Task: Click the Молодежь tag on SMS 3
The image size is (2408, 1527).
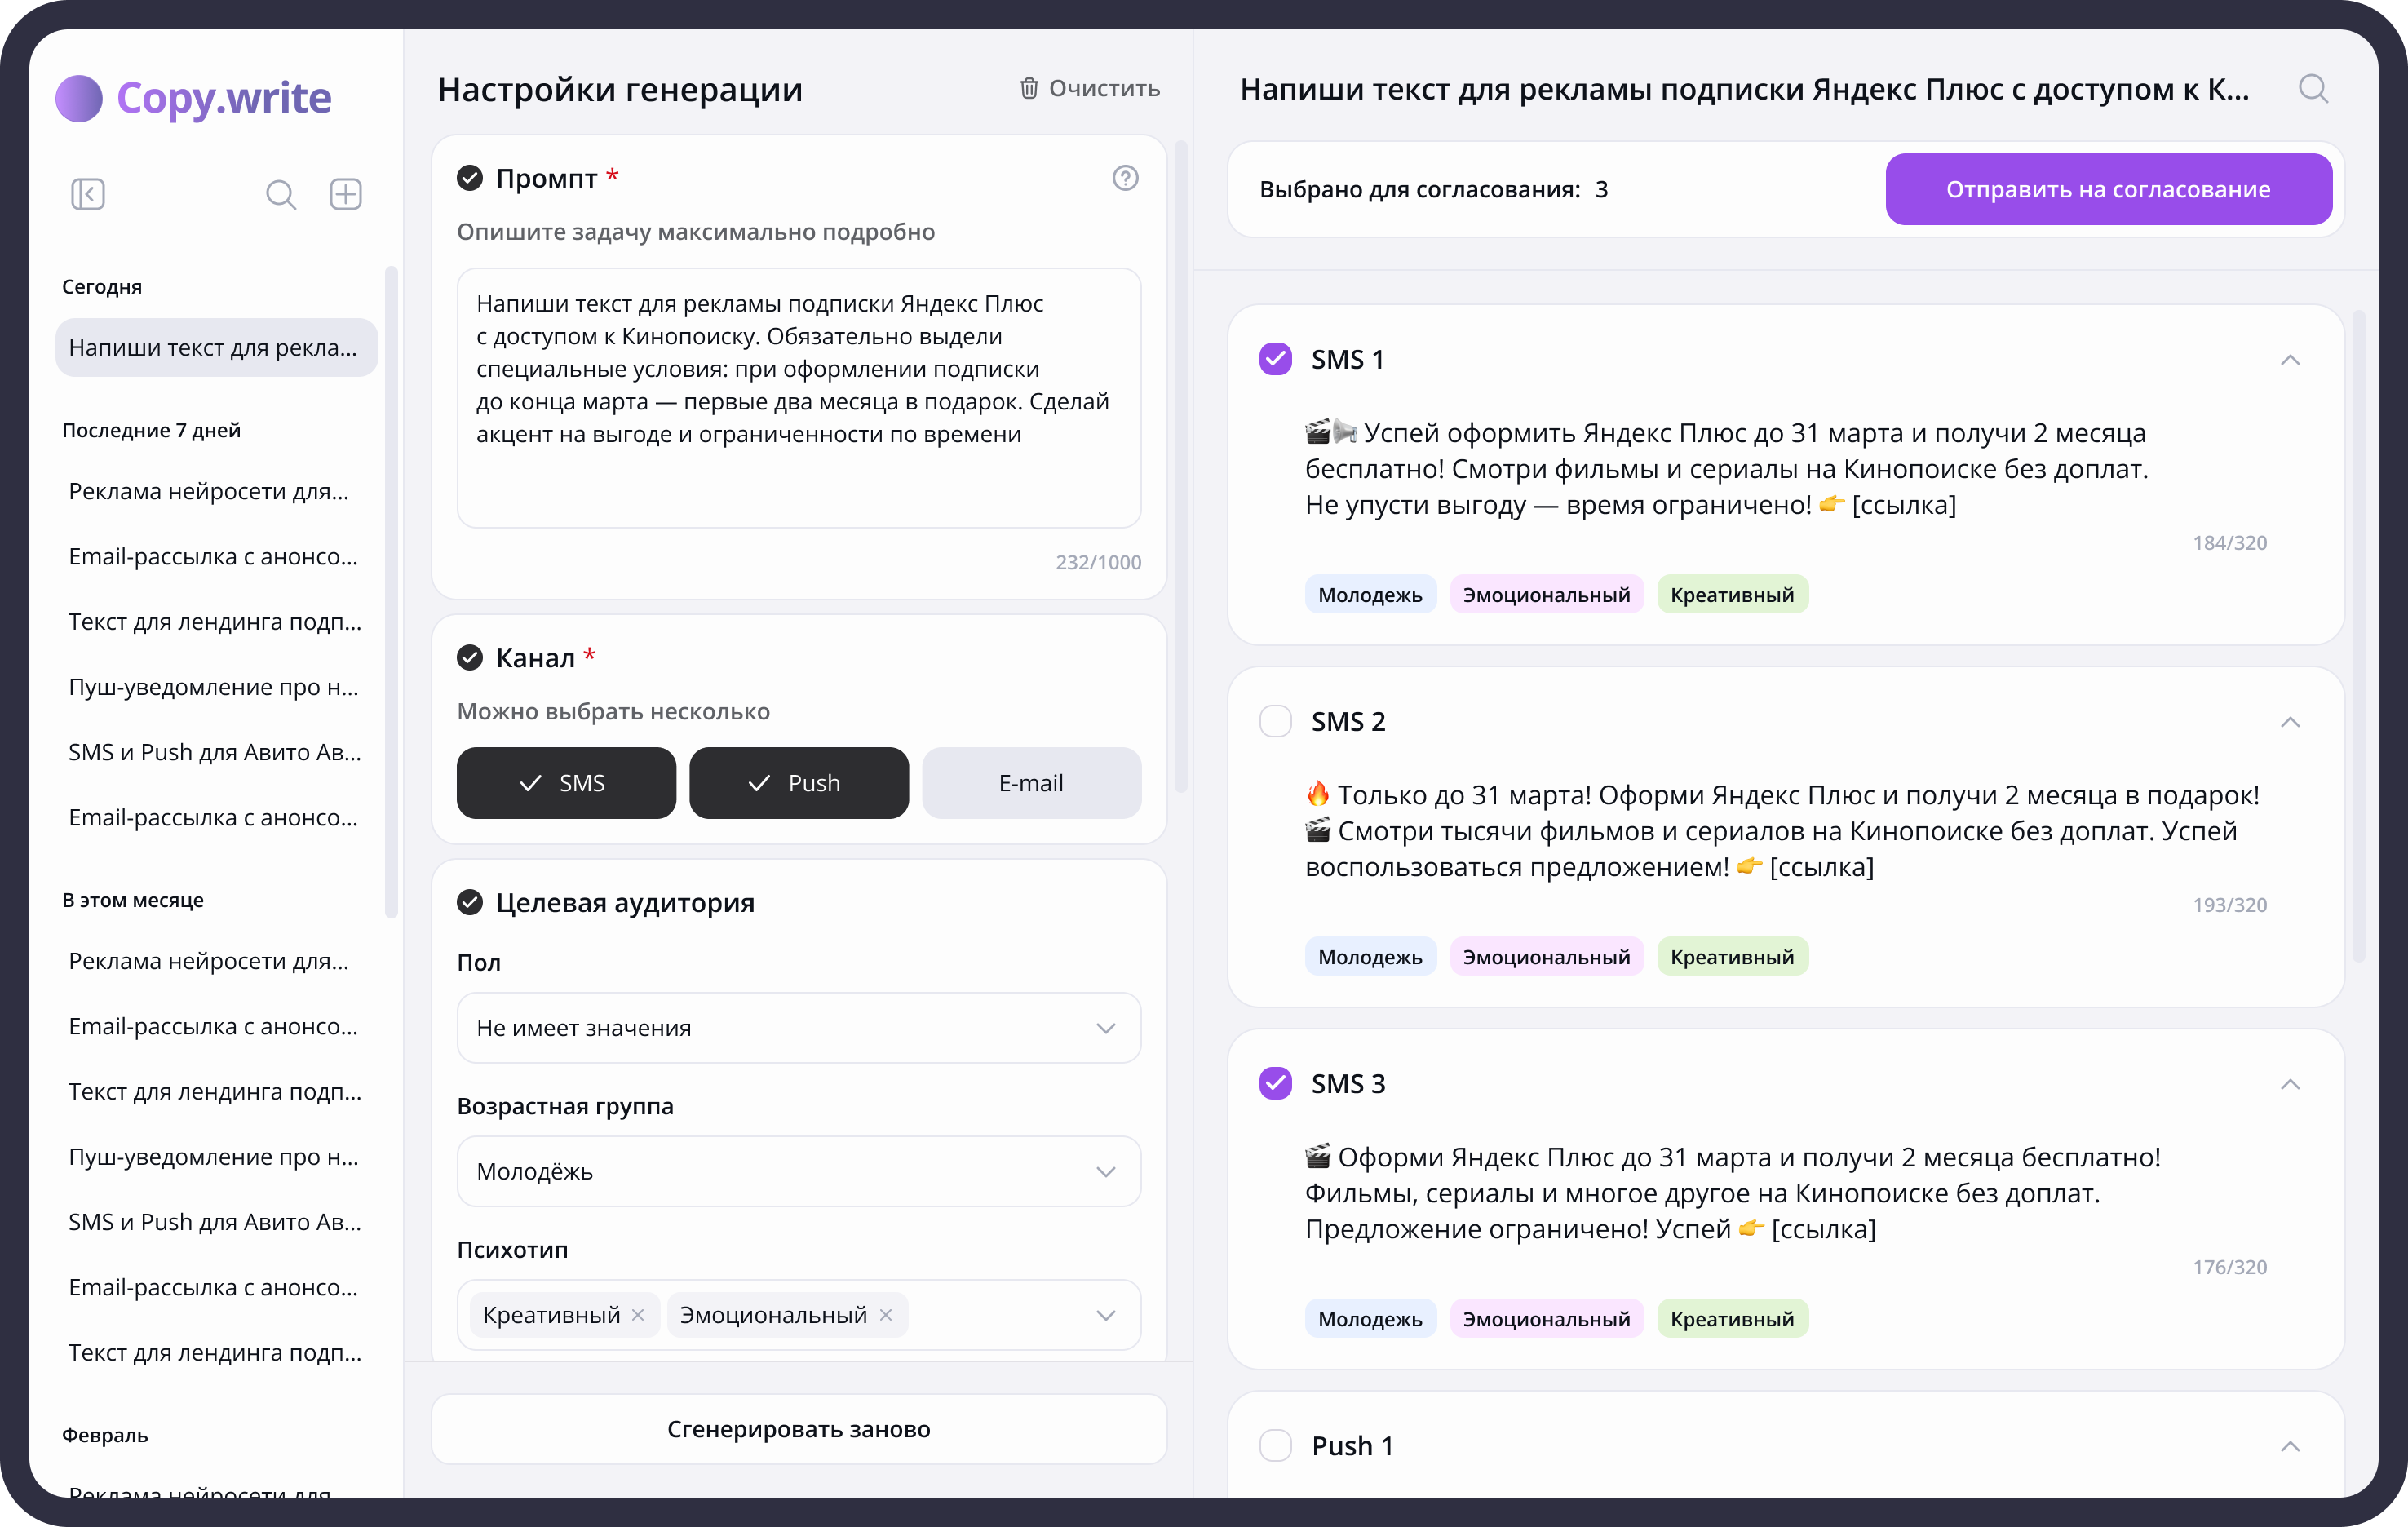Action: pyautogui.click(x=1370, y=1319)
